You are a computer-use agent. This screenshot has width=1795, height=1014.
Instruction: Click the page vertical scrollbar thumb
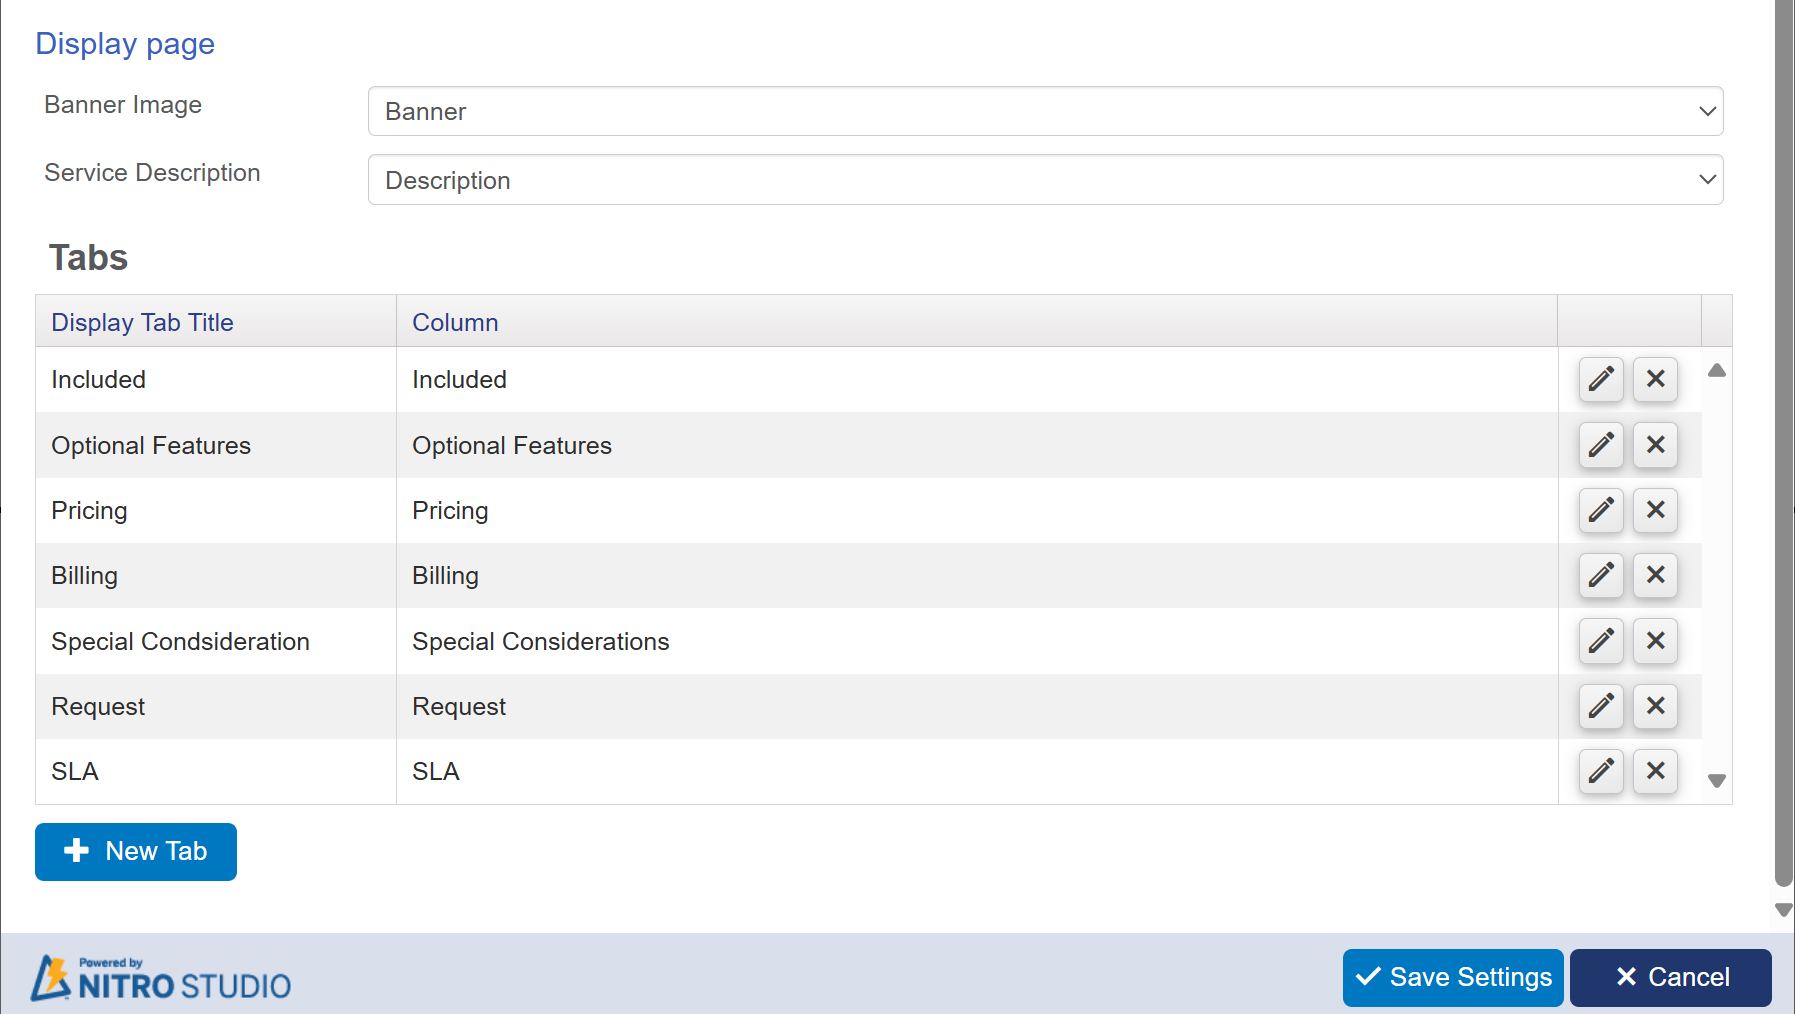[x=1784, y=443]
